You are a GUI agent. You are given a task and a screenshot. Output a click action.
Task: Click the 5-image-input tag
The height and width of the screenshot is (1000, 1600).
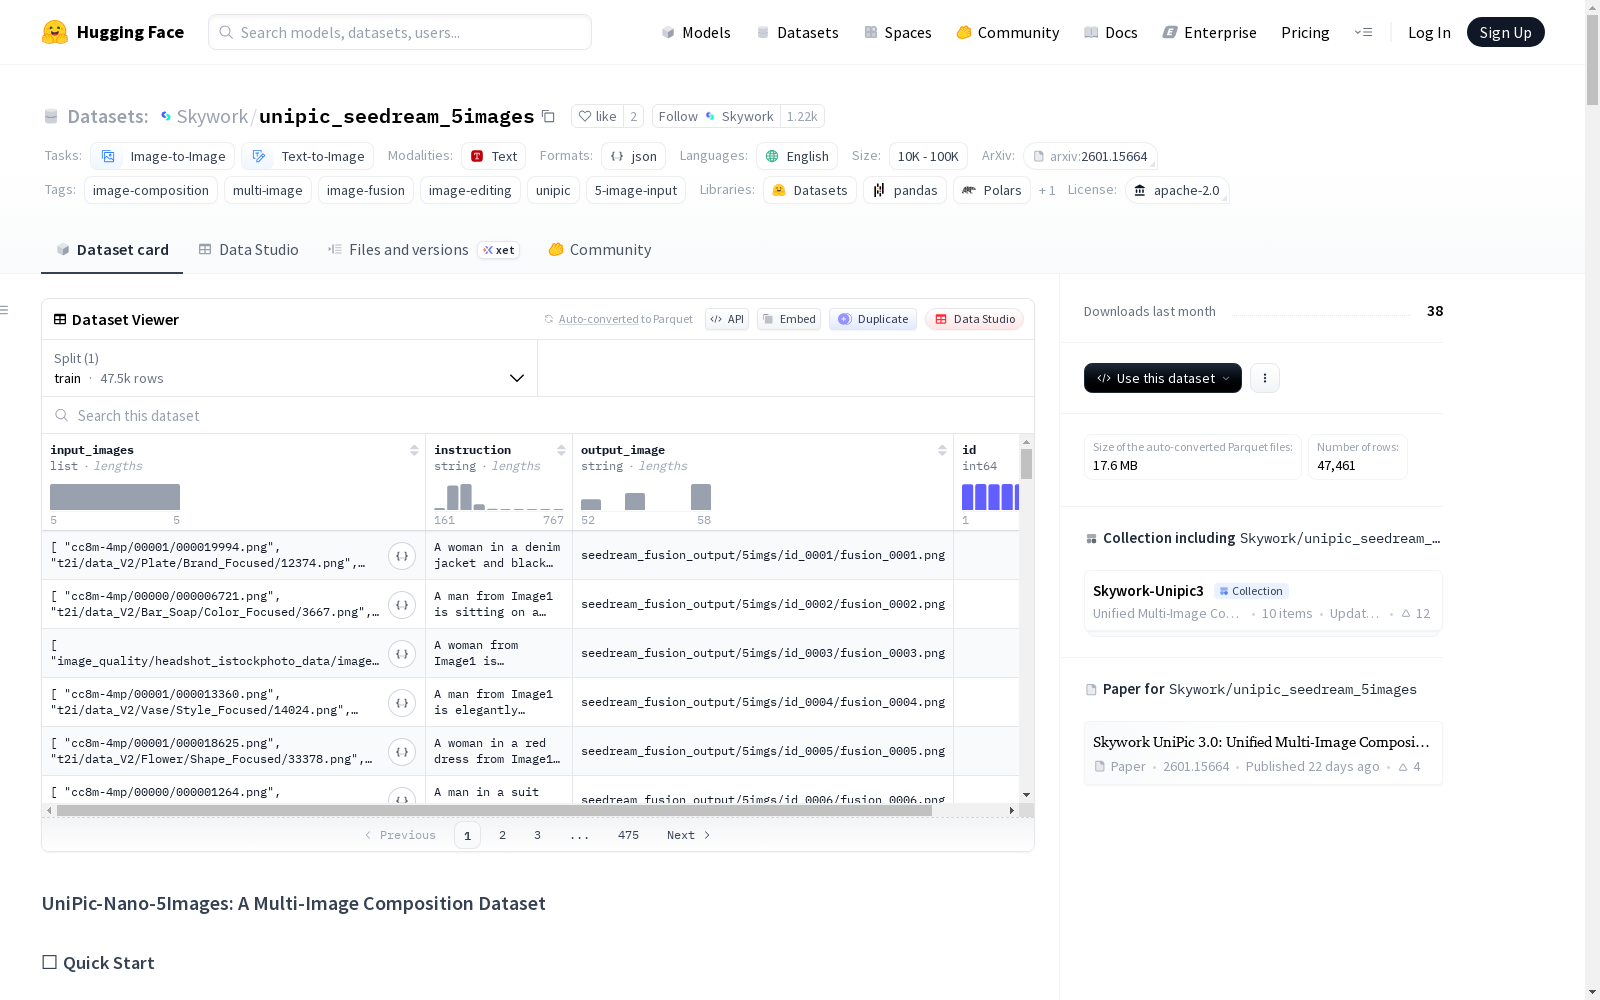click(636, 190)
